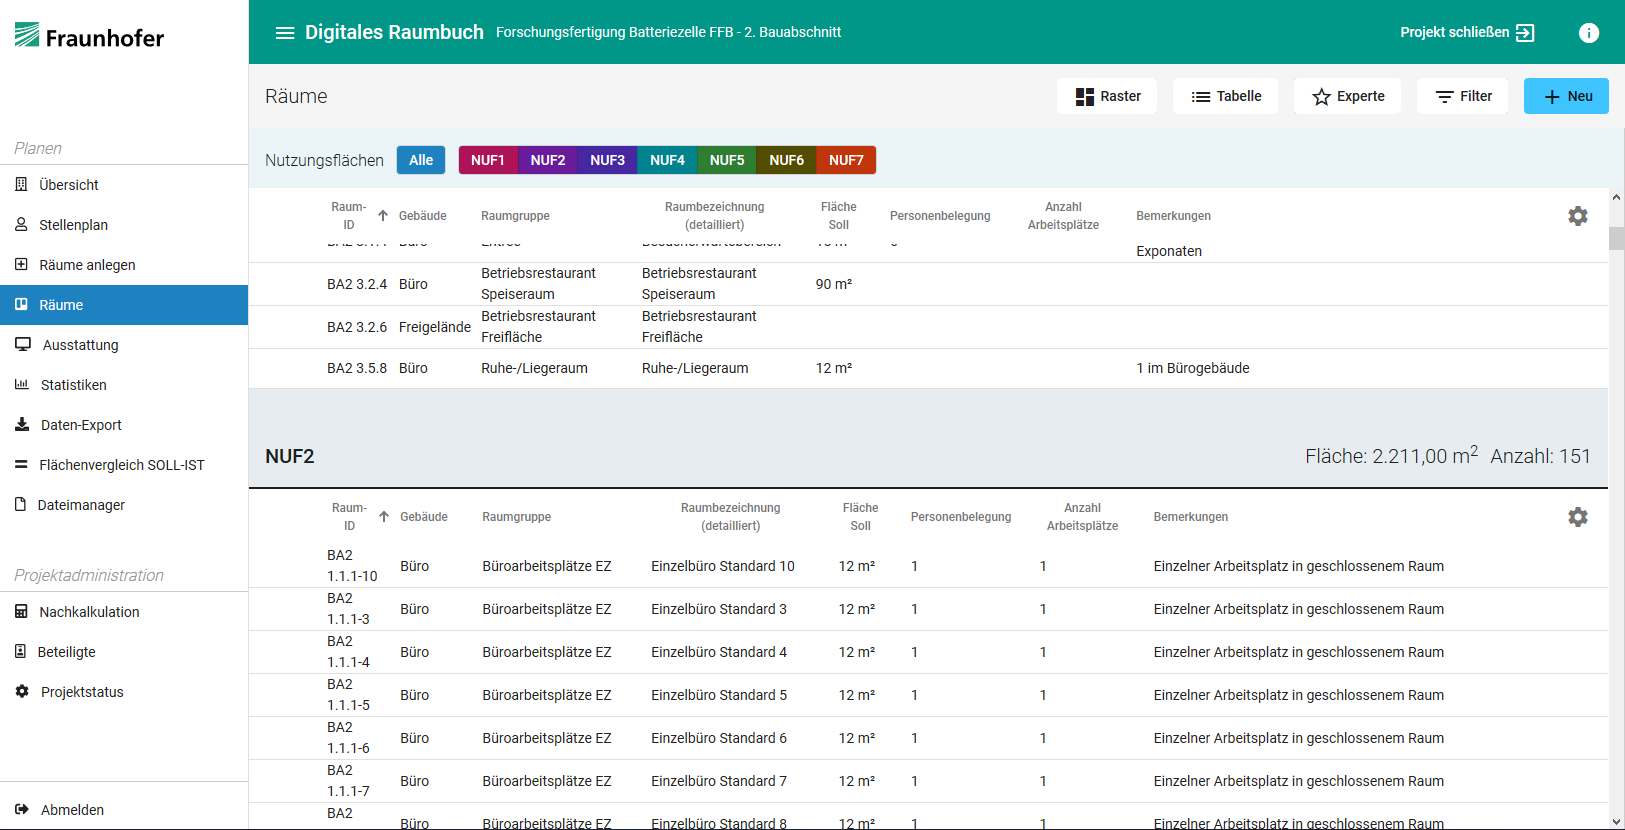1625x830 pixels.
Task: Open Flächenvergleich SOLL-IST page
Action: 121,465
